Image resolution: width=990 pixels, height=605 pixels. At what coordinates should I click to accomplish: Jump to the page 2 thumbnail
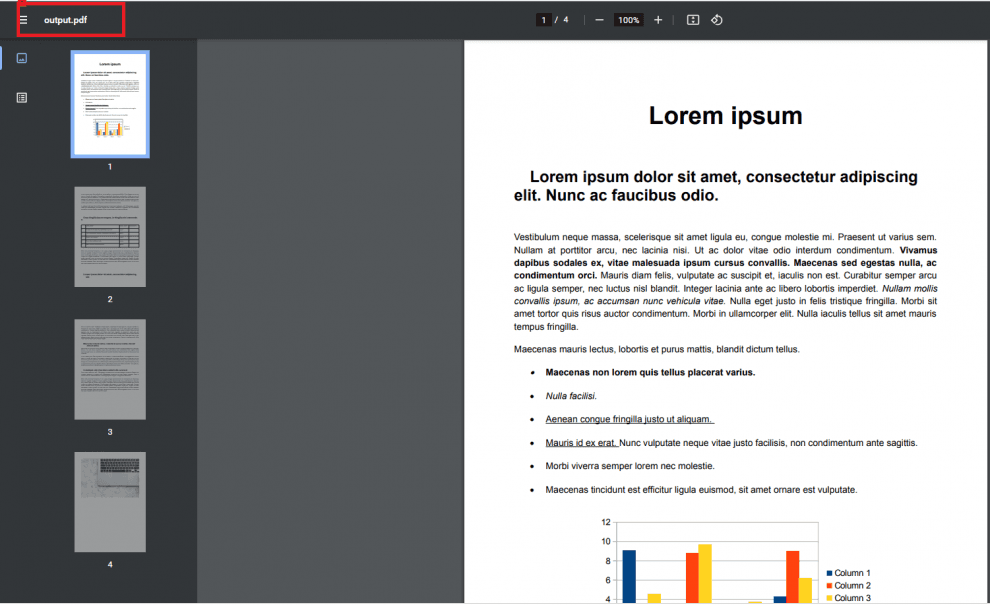click(x=110, y=236)
